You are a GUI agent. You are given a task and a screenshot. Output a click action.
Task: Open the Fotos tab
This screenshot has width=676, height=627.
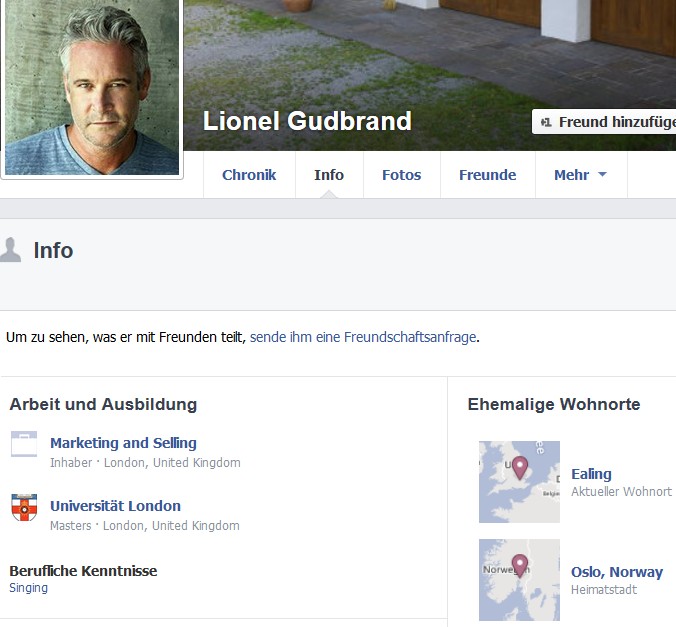click(x=401, y=175)
